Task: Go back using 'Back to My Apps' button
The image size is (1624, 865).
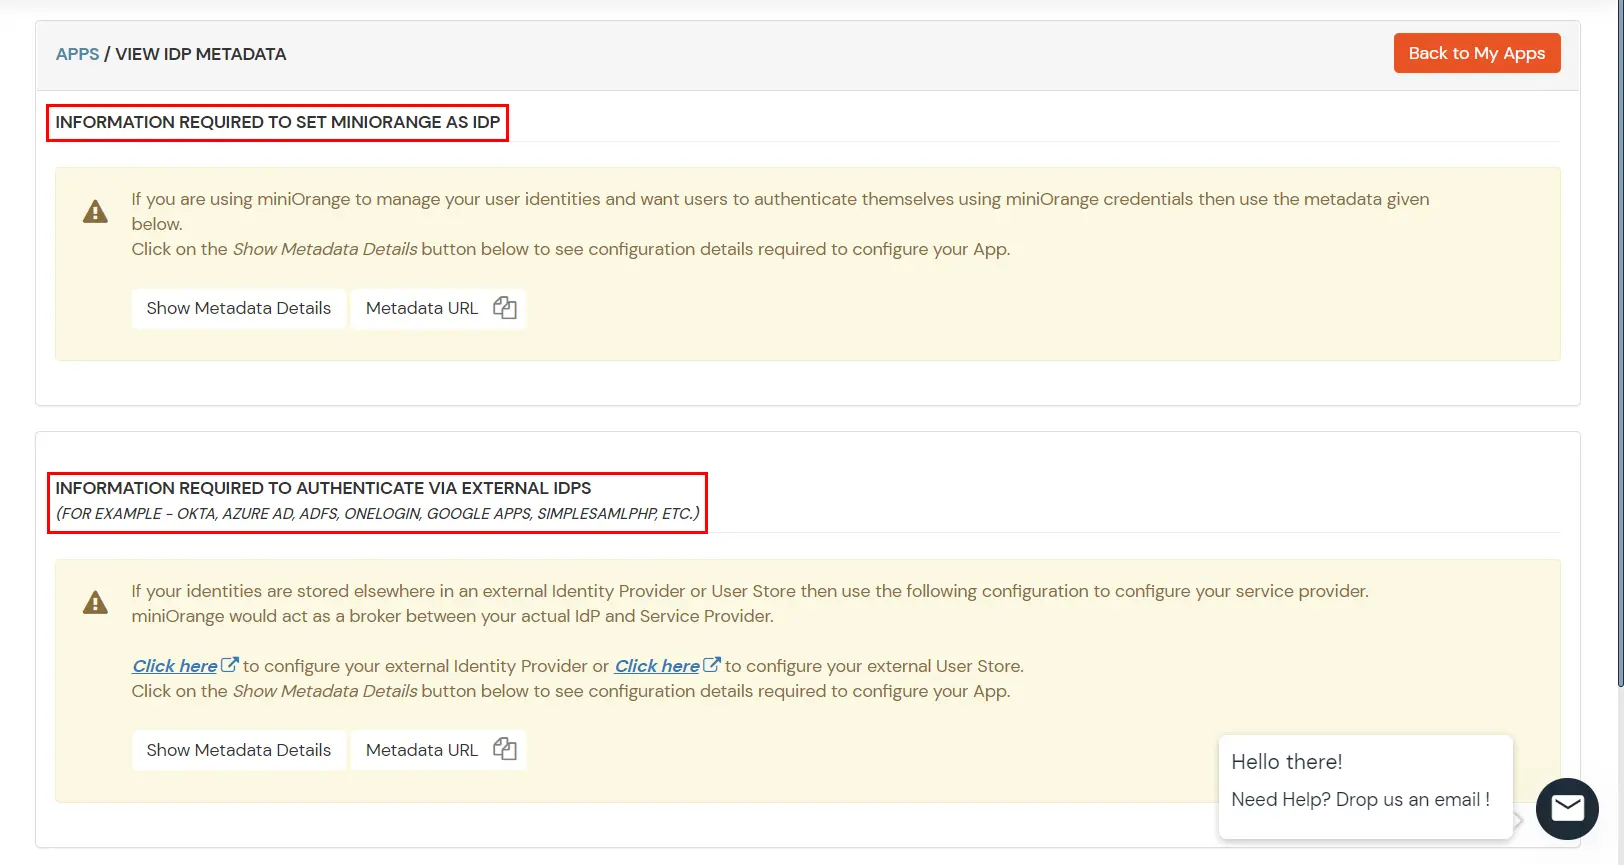Action: (1476, 53)
